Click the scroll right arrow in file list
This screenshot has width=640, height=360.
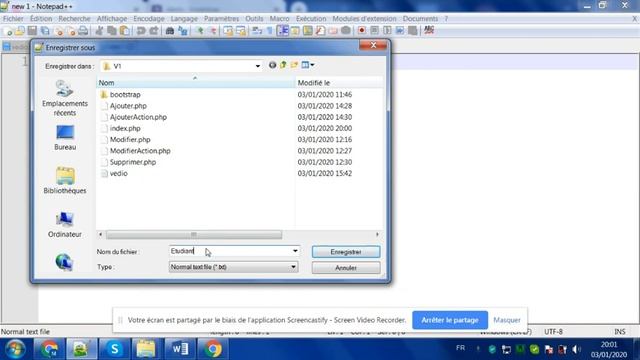(377, 234)
